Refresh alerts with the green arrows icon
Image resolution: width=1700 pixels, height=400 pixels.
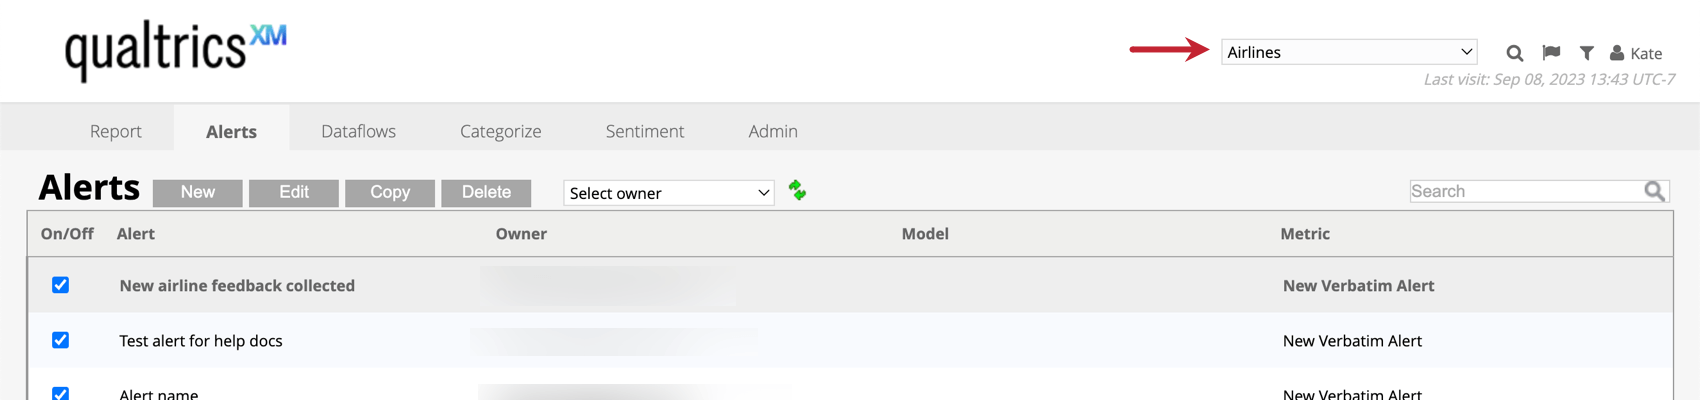(797, 190)
